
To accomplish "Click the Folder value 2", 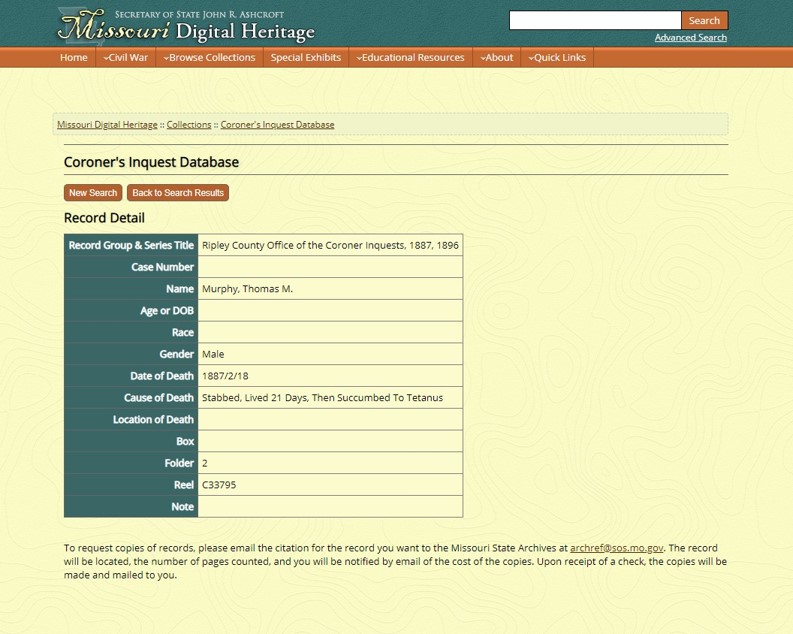I will point(205,463).
